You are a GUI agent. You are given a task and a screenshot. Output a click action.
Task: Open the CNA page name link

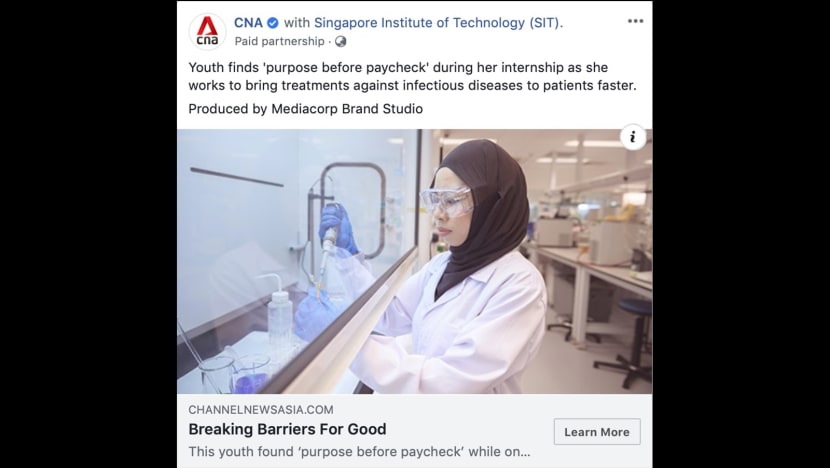tap(248, 23)
